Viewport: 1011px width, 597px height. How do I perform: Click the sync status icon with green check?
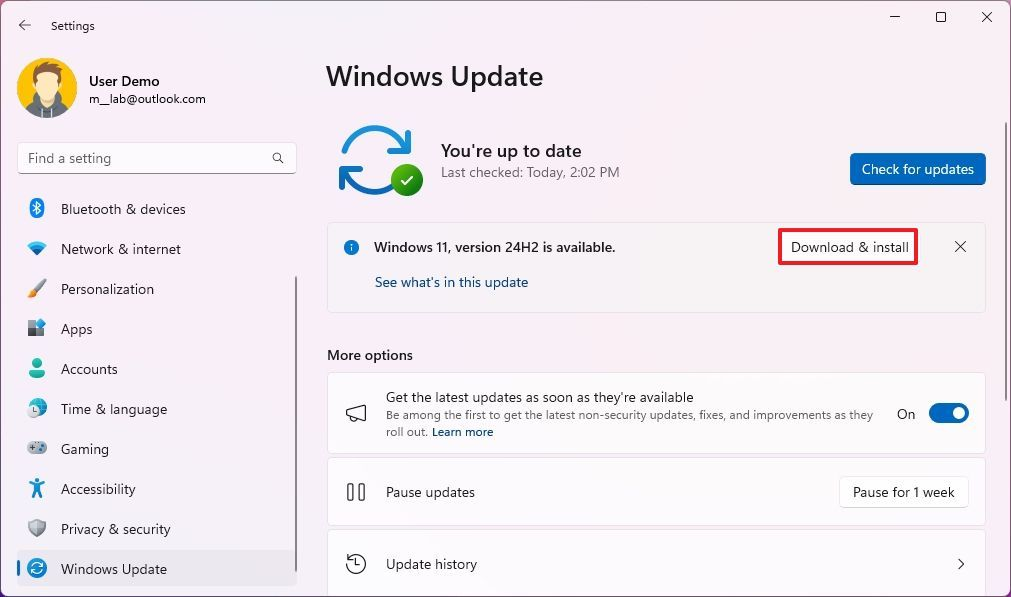tap(380, 161)
